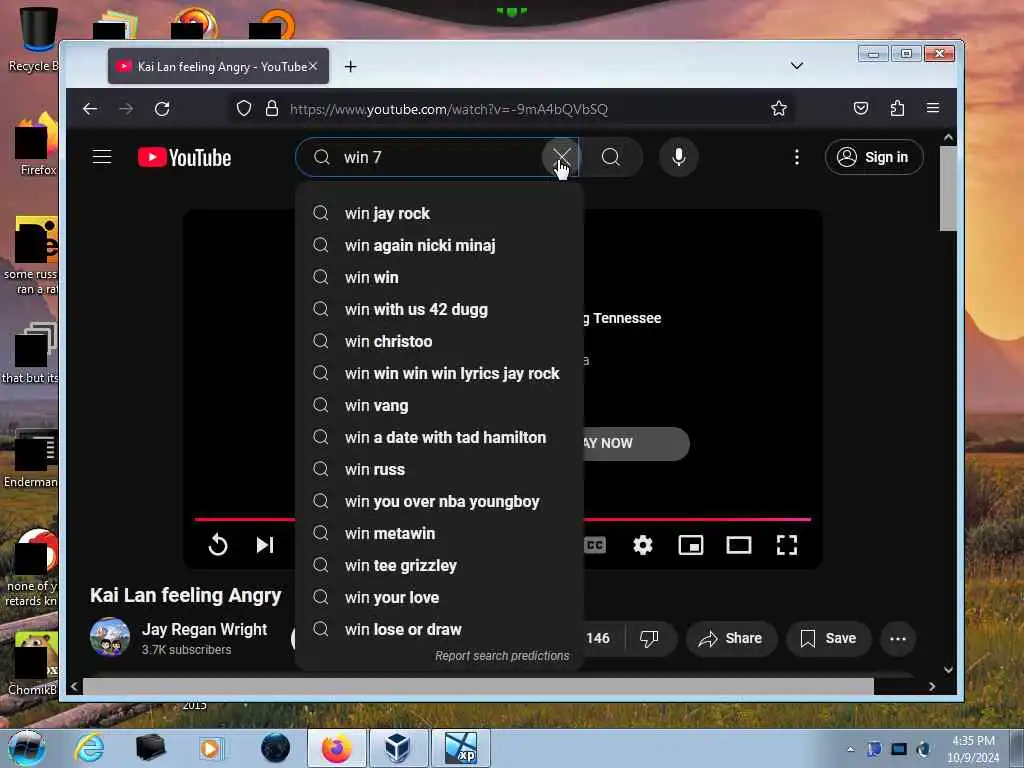
Task: Save to Pocket icon in toolbar
Action: (861, 108)
